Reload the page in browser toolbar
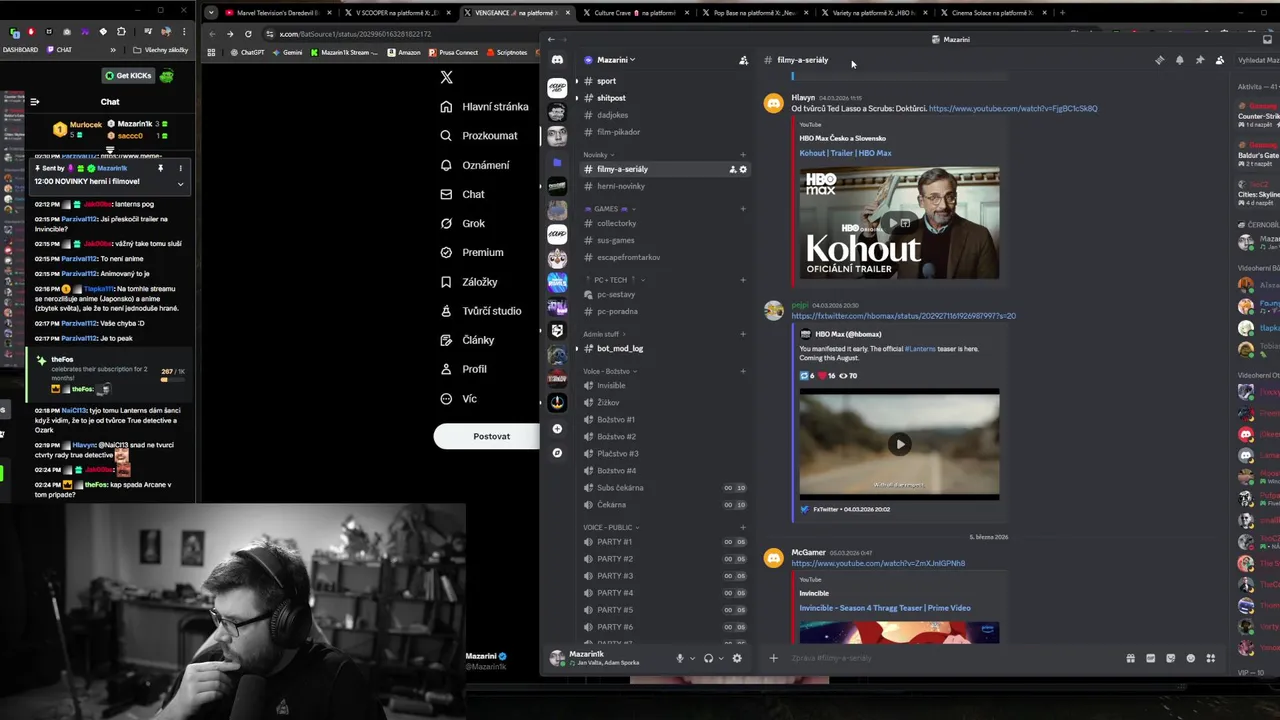The image size is (1280, 720). (248, 34)
